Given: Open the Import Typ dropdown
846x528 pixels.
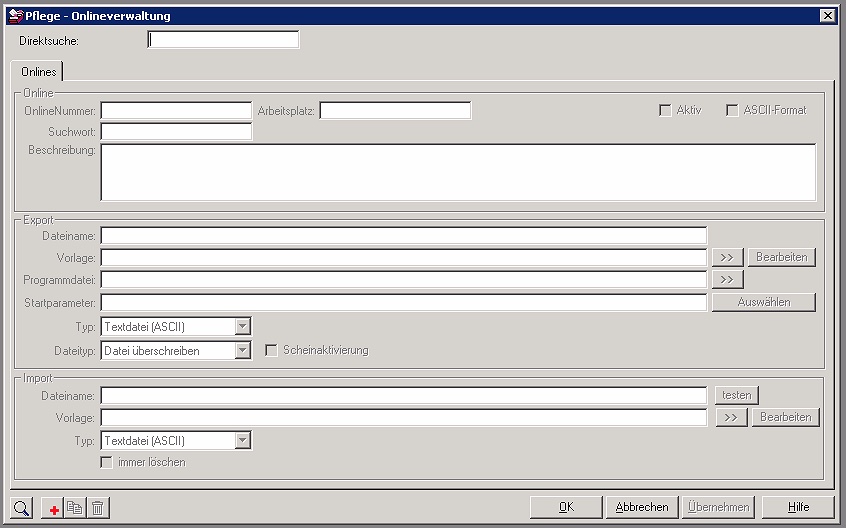Looking at the screenshot, I should pos(242,440).
